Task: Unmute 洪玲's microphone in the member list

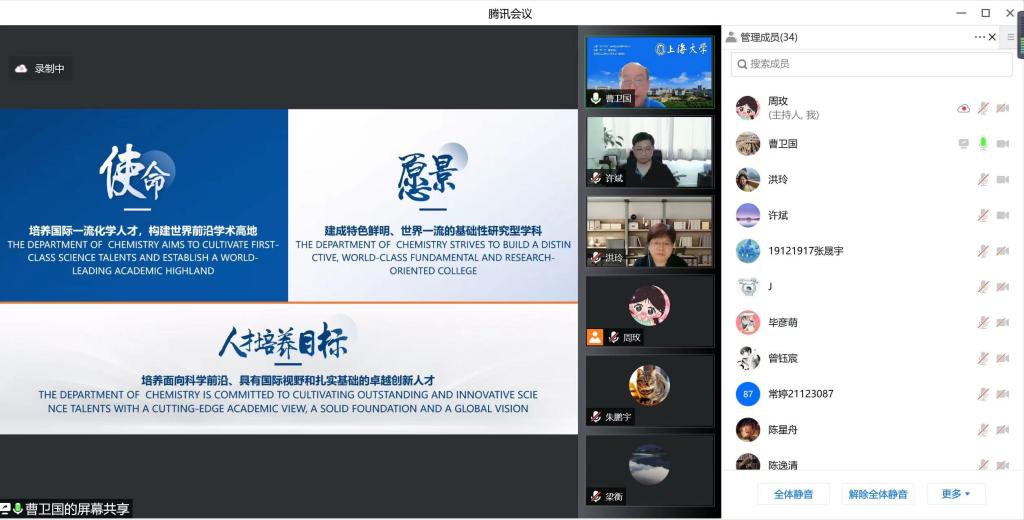Action: (983, 180)
